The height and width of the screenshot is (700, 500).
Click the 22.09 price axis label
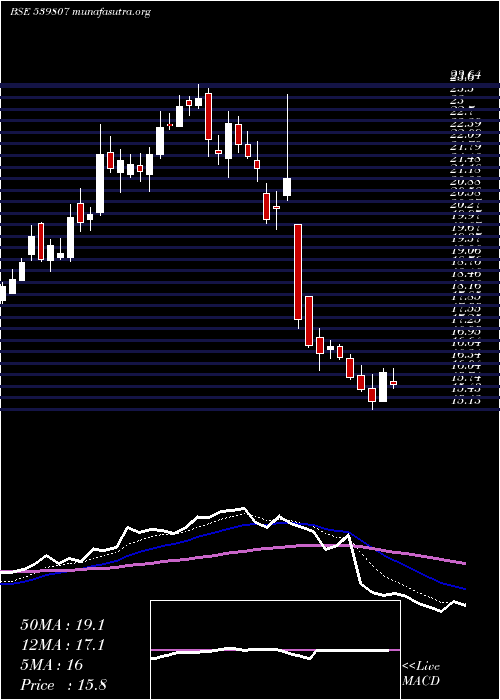(x=466, y=134)
